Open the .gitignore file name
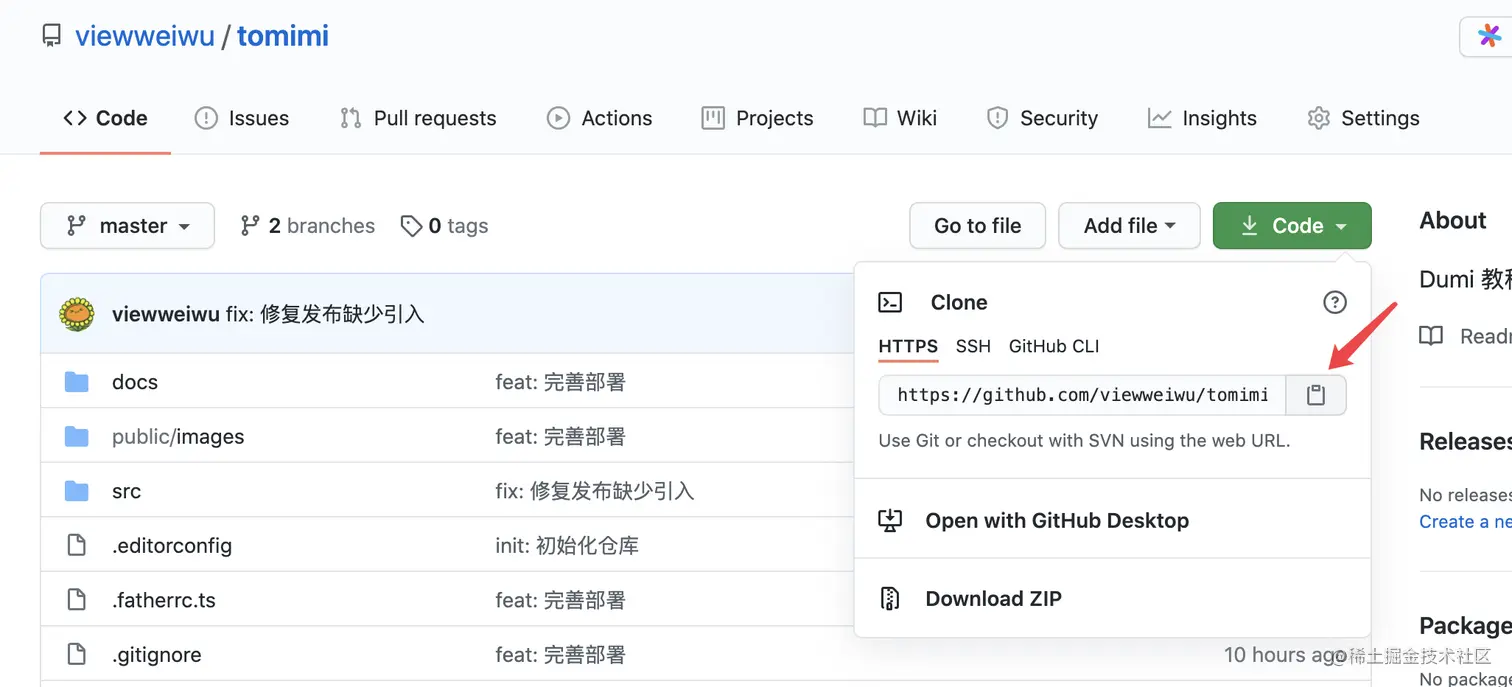The width and height of the screenshot is (1512, 687). coord(157,655)
